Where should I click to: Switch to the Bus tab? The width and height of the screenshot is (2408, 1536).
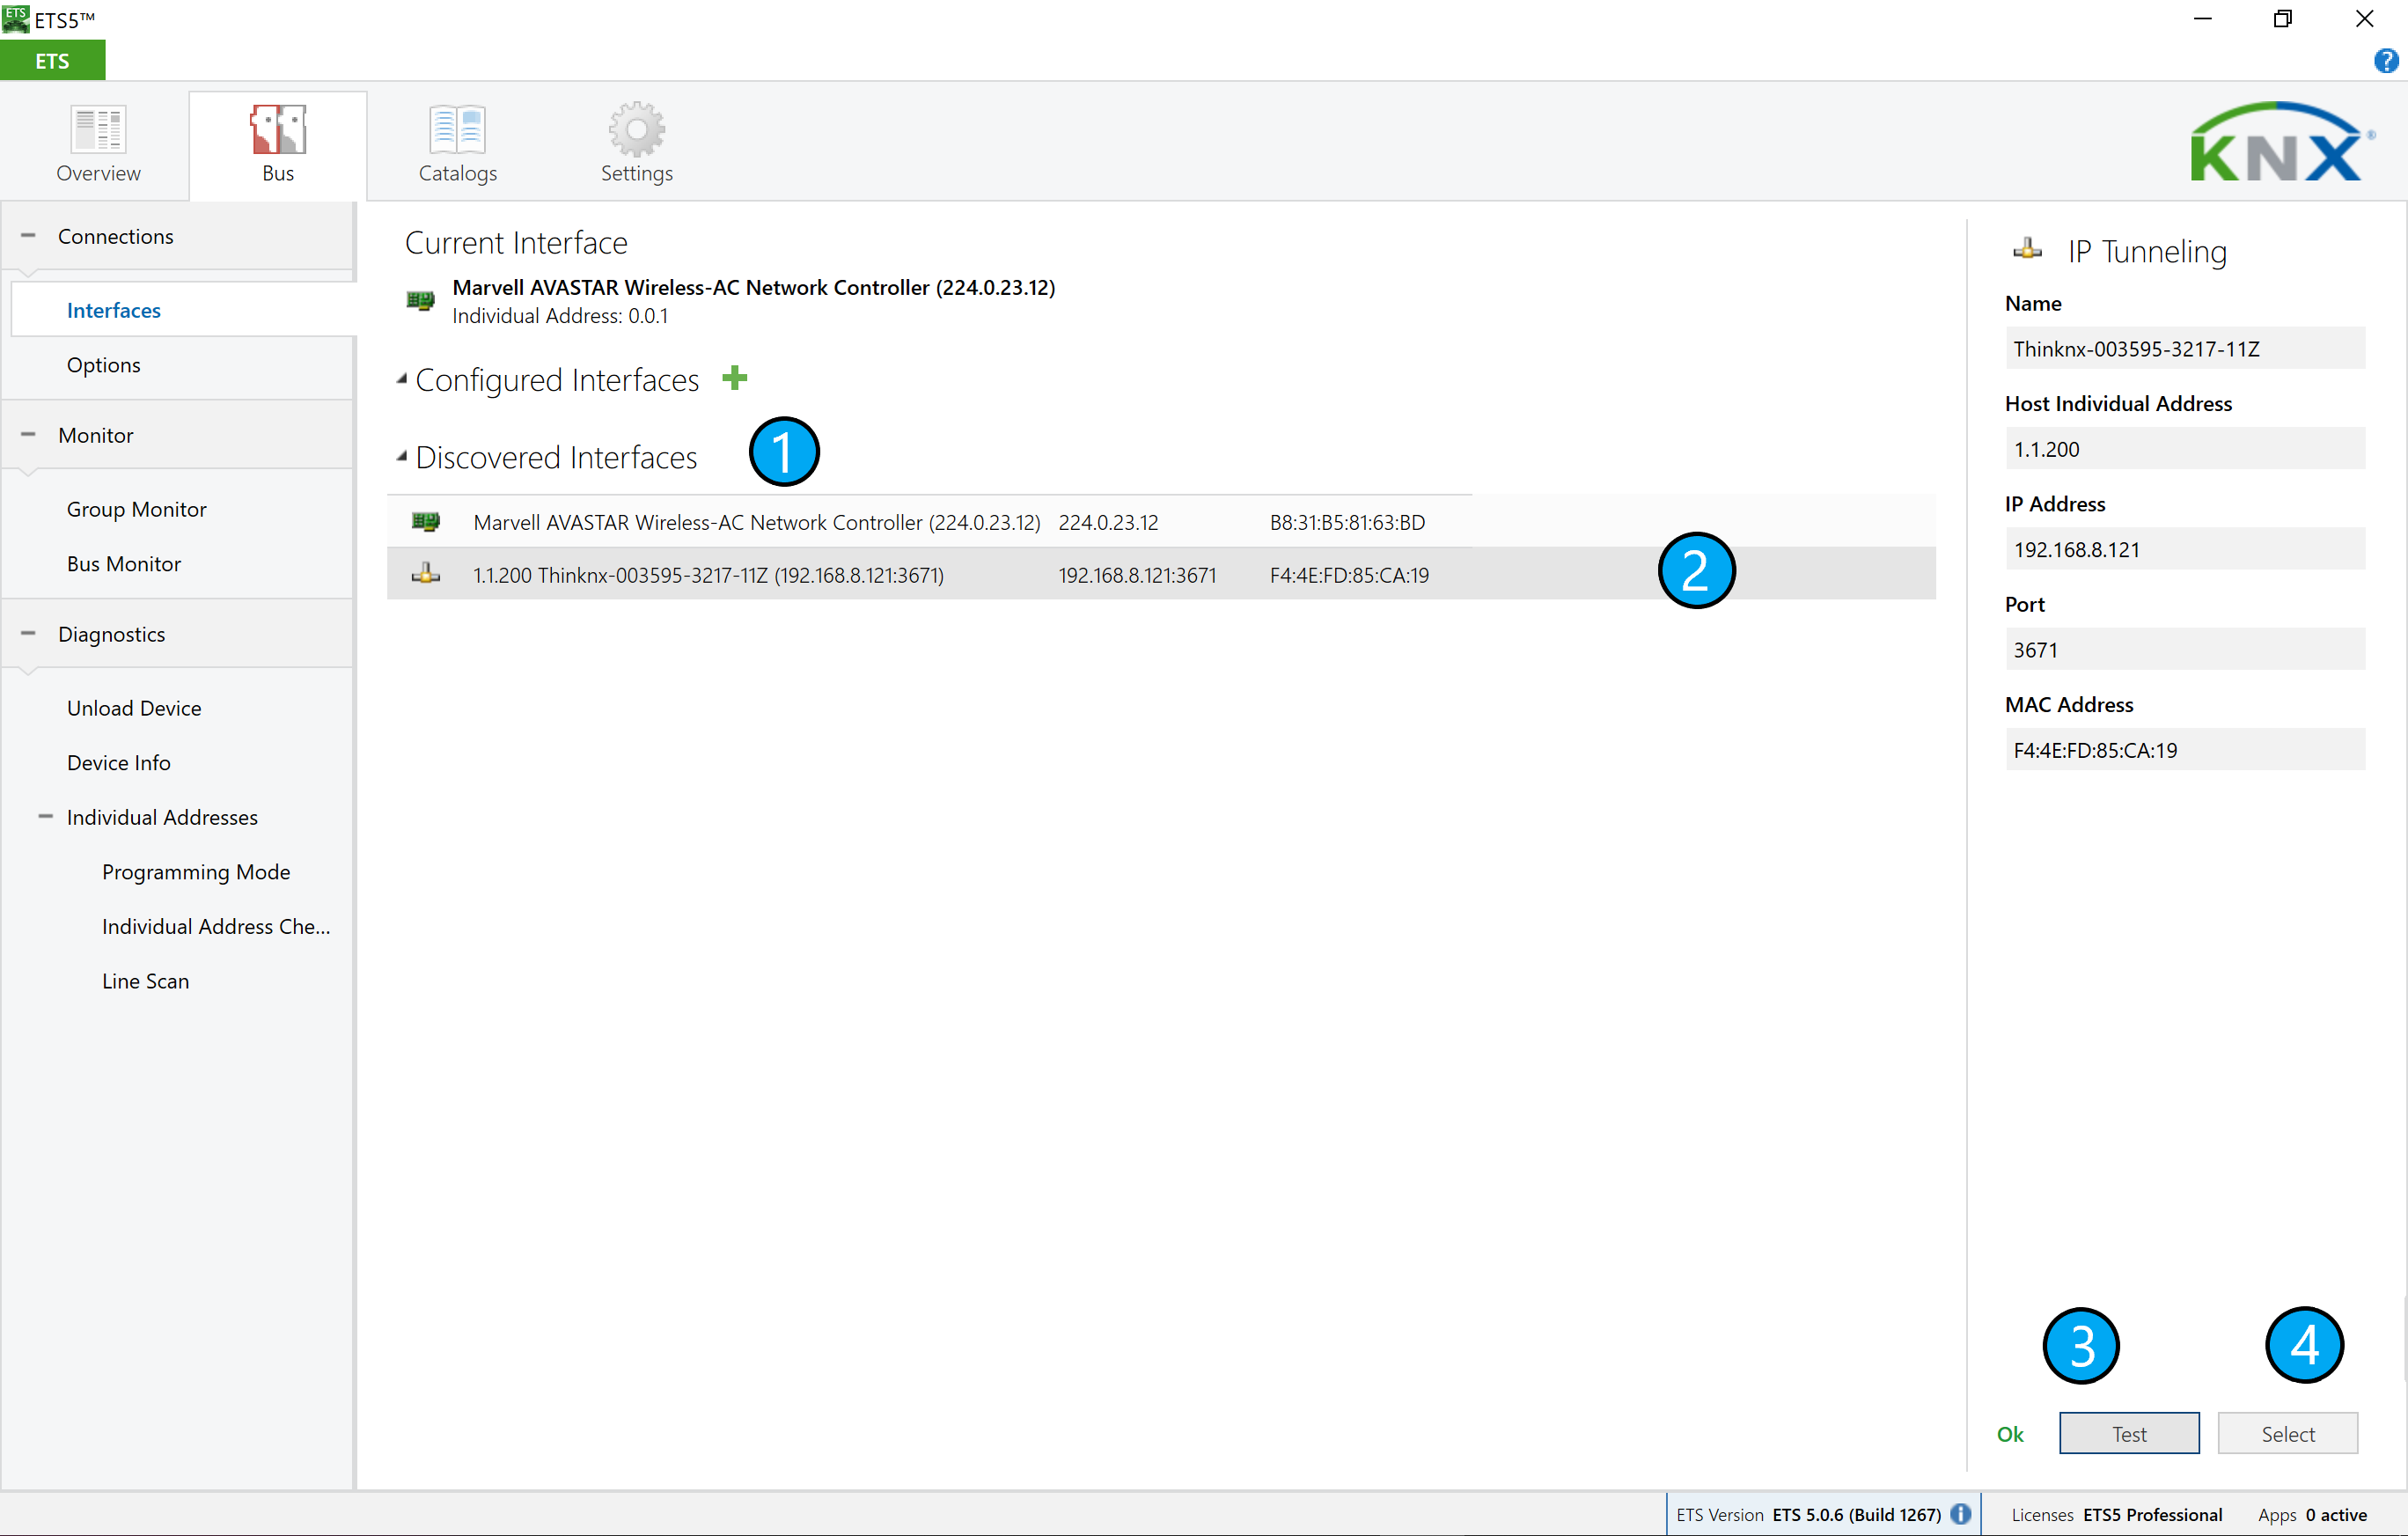(x=278, y=145)
